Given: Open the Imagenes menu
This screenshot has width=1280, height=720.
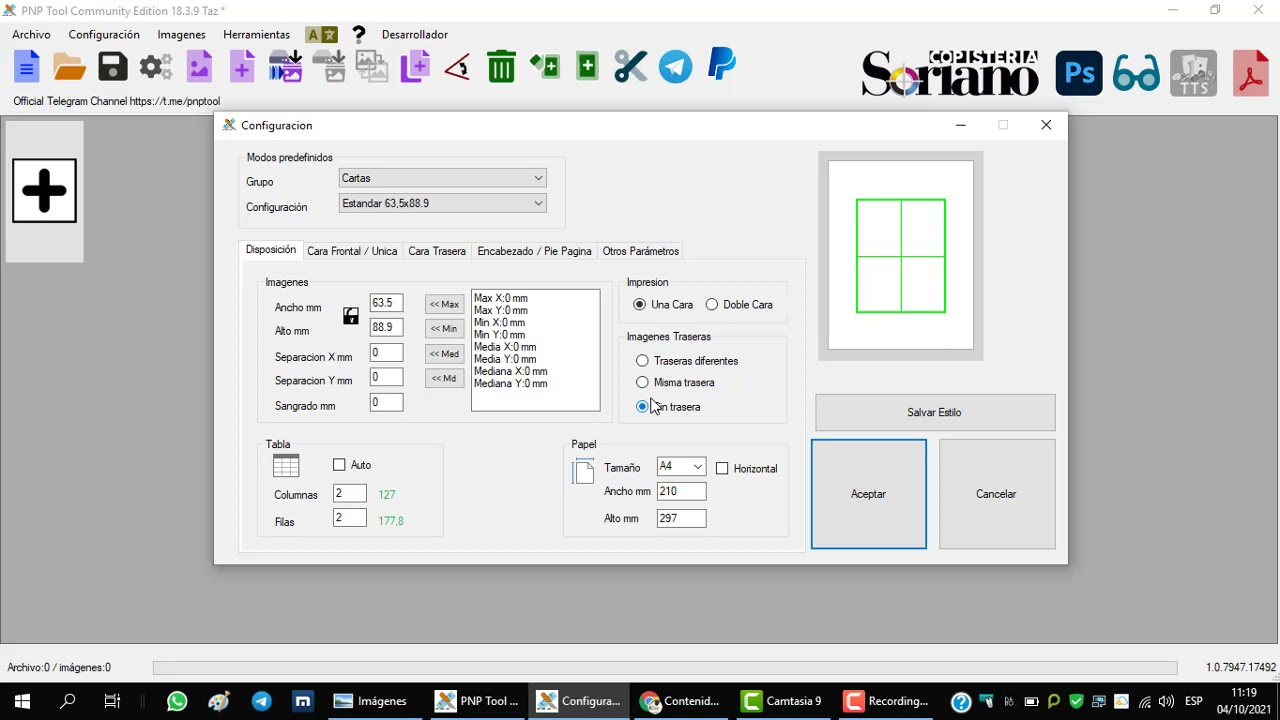Looking at the screenshot, I should (x=181, y=34).
